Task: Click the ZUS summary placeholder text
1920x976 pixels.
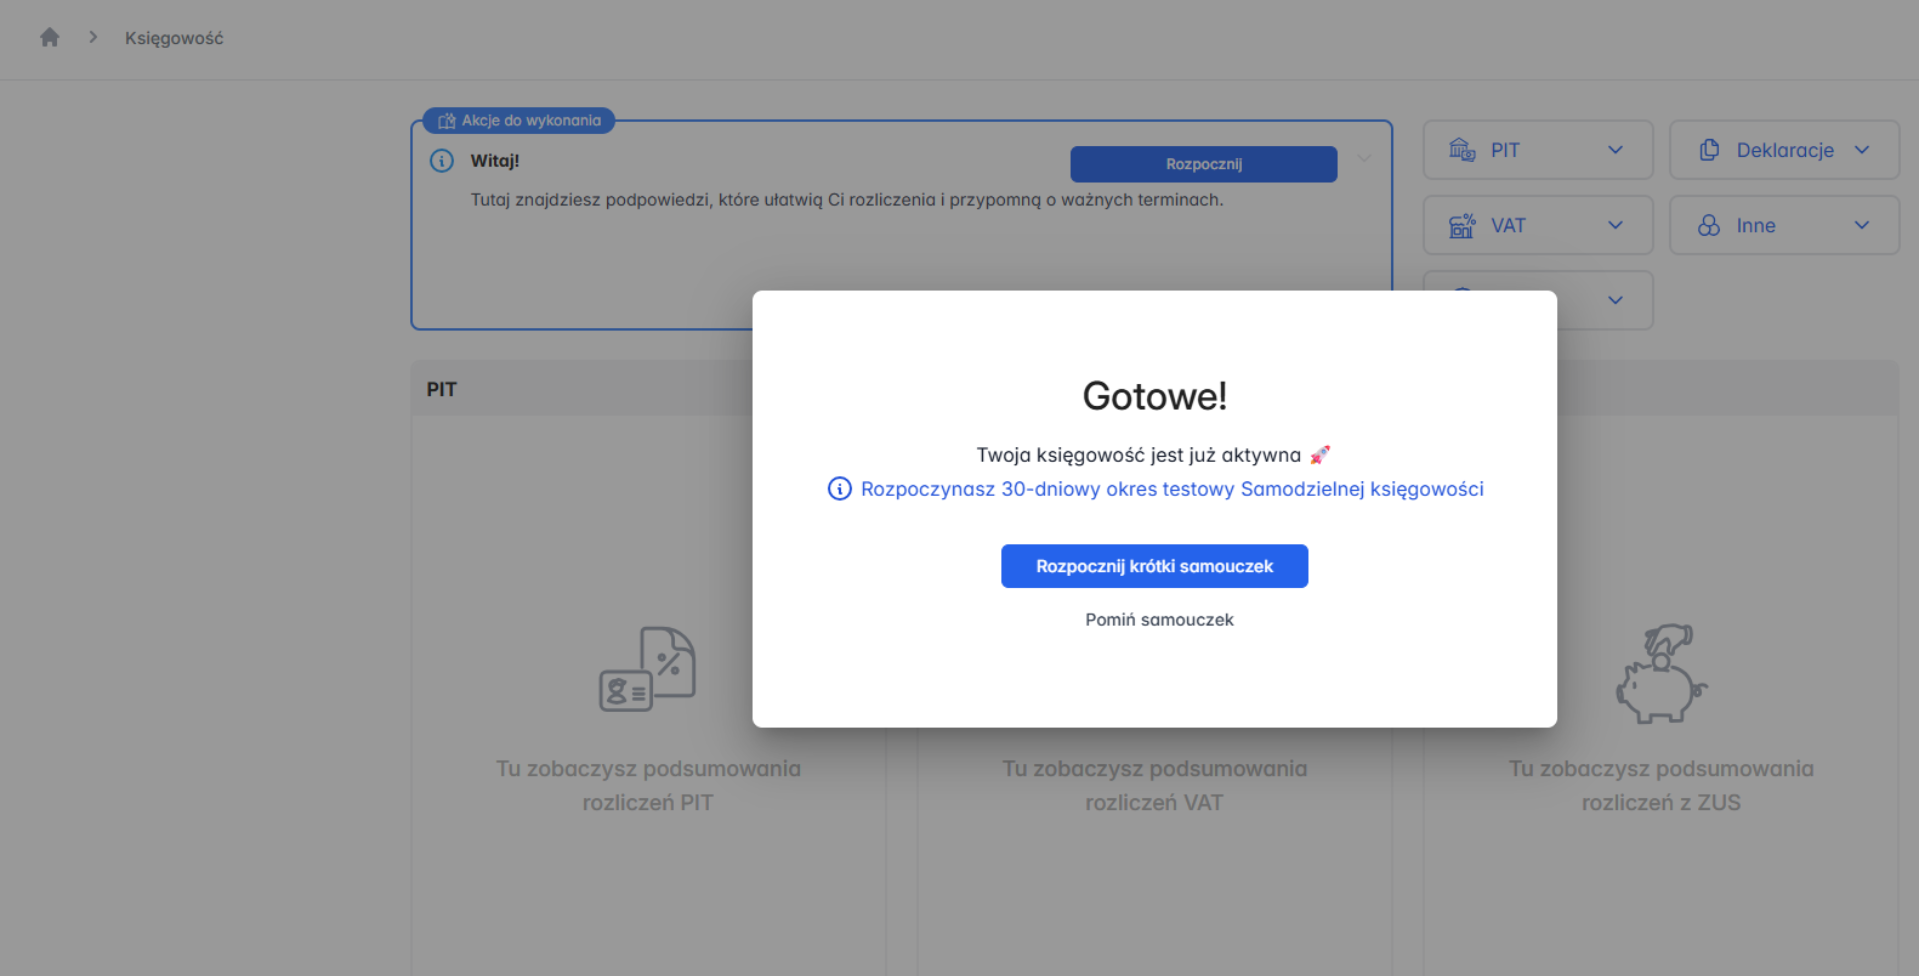Action: 1661,786
